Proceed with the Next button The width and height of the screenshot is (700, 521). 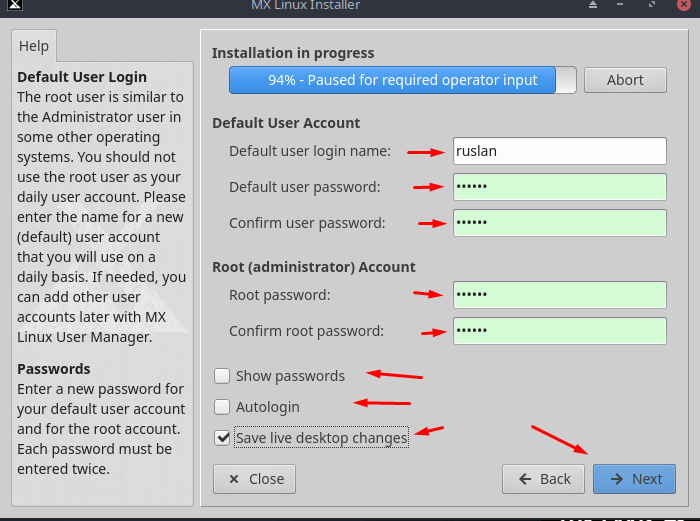[x=634, y=479]
